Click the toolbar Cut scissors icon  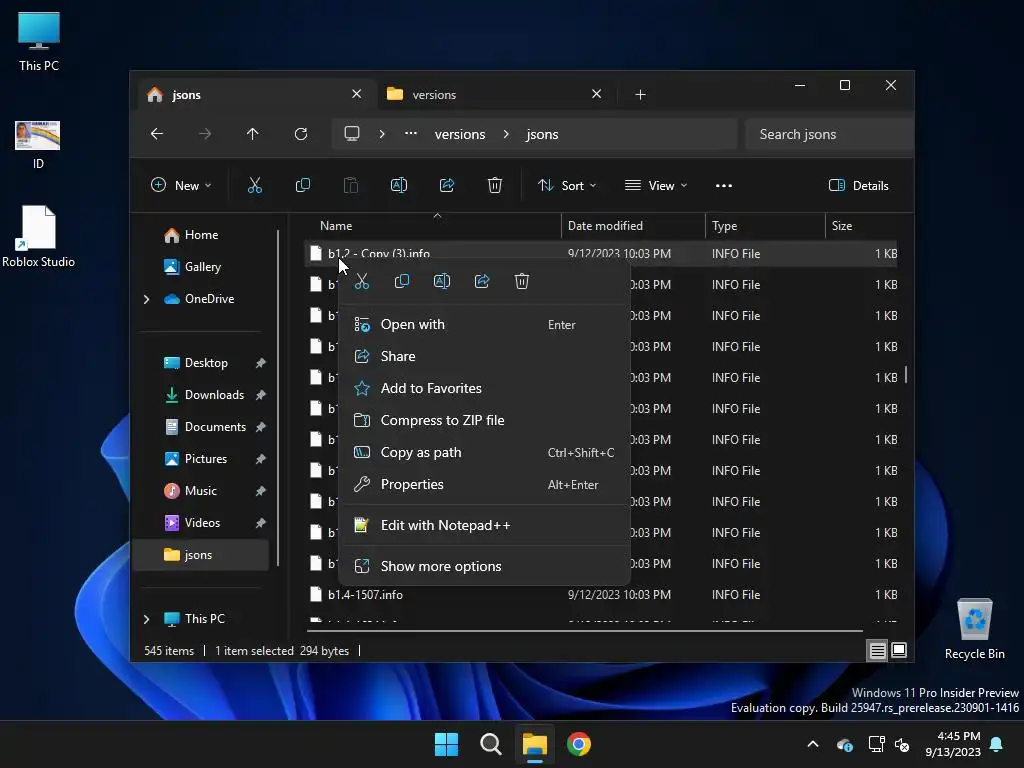point(255,186)
